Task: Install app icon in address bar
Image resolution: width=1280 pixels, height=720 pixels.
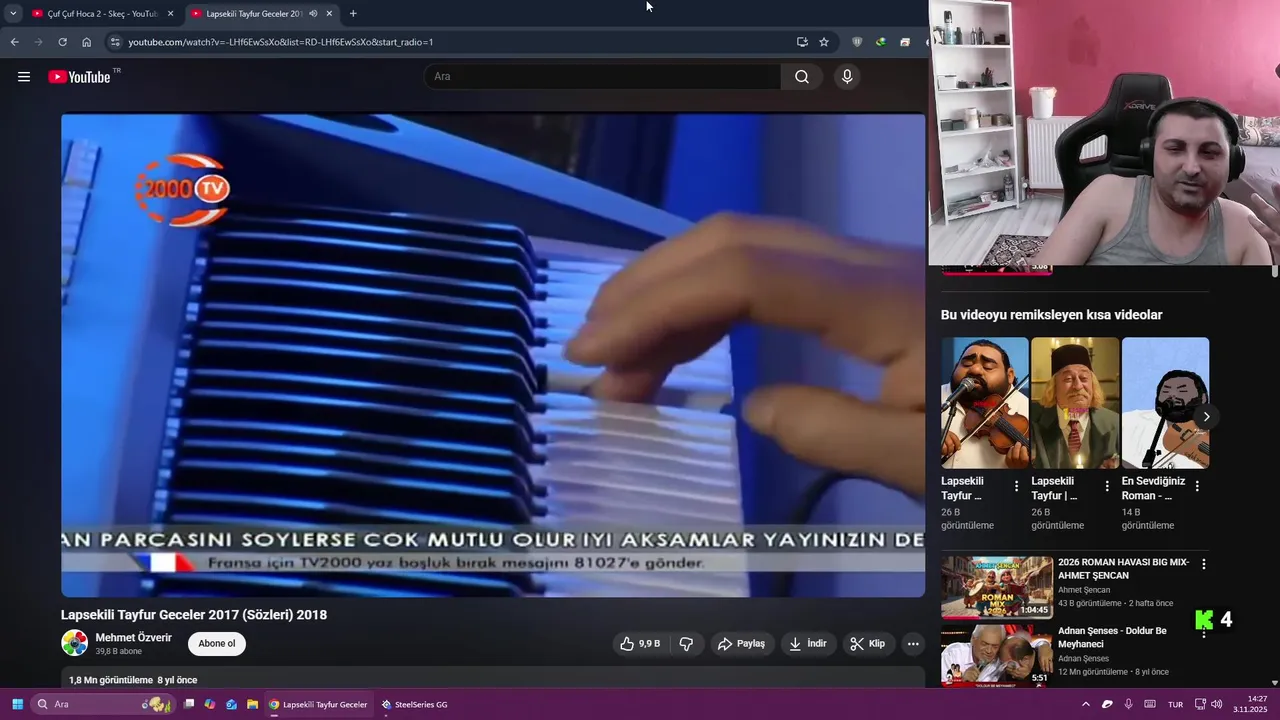Action: 802,42
